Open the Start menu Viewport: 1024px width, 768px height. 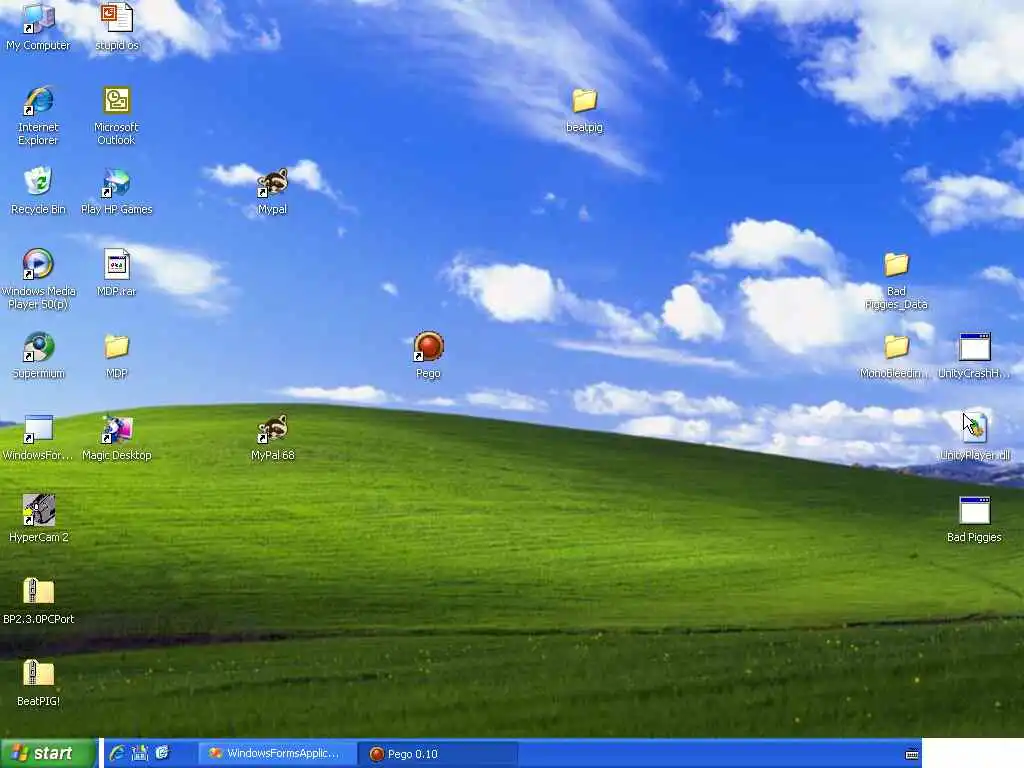tap(48, 753)
